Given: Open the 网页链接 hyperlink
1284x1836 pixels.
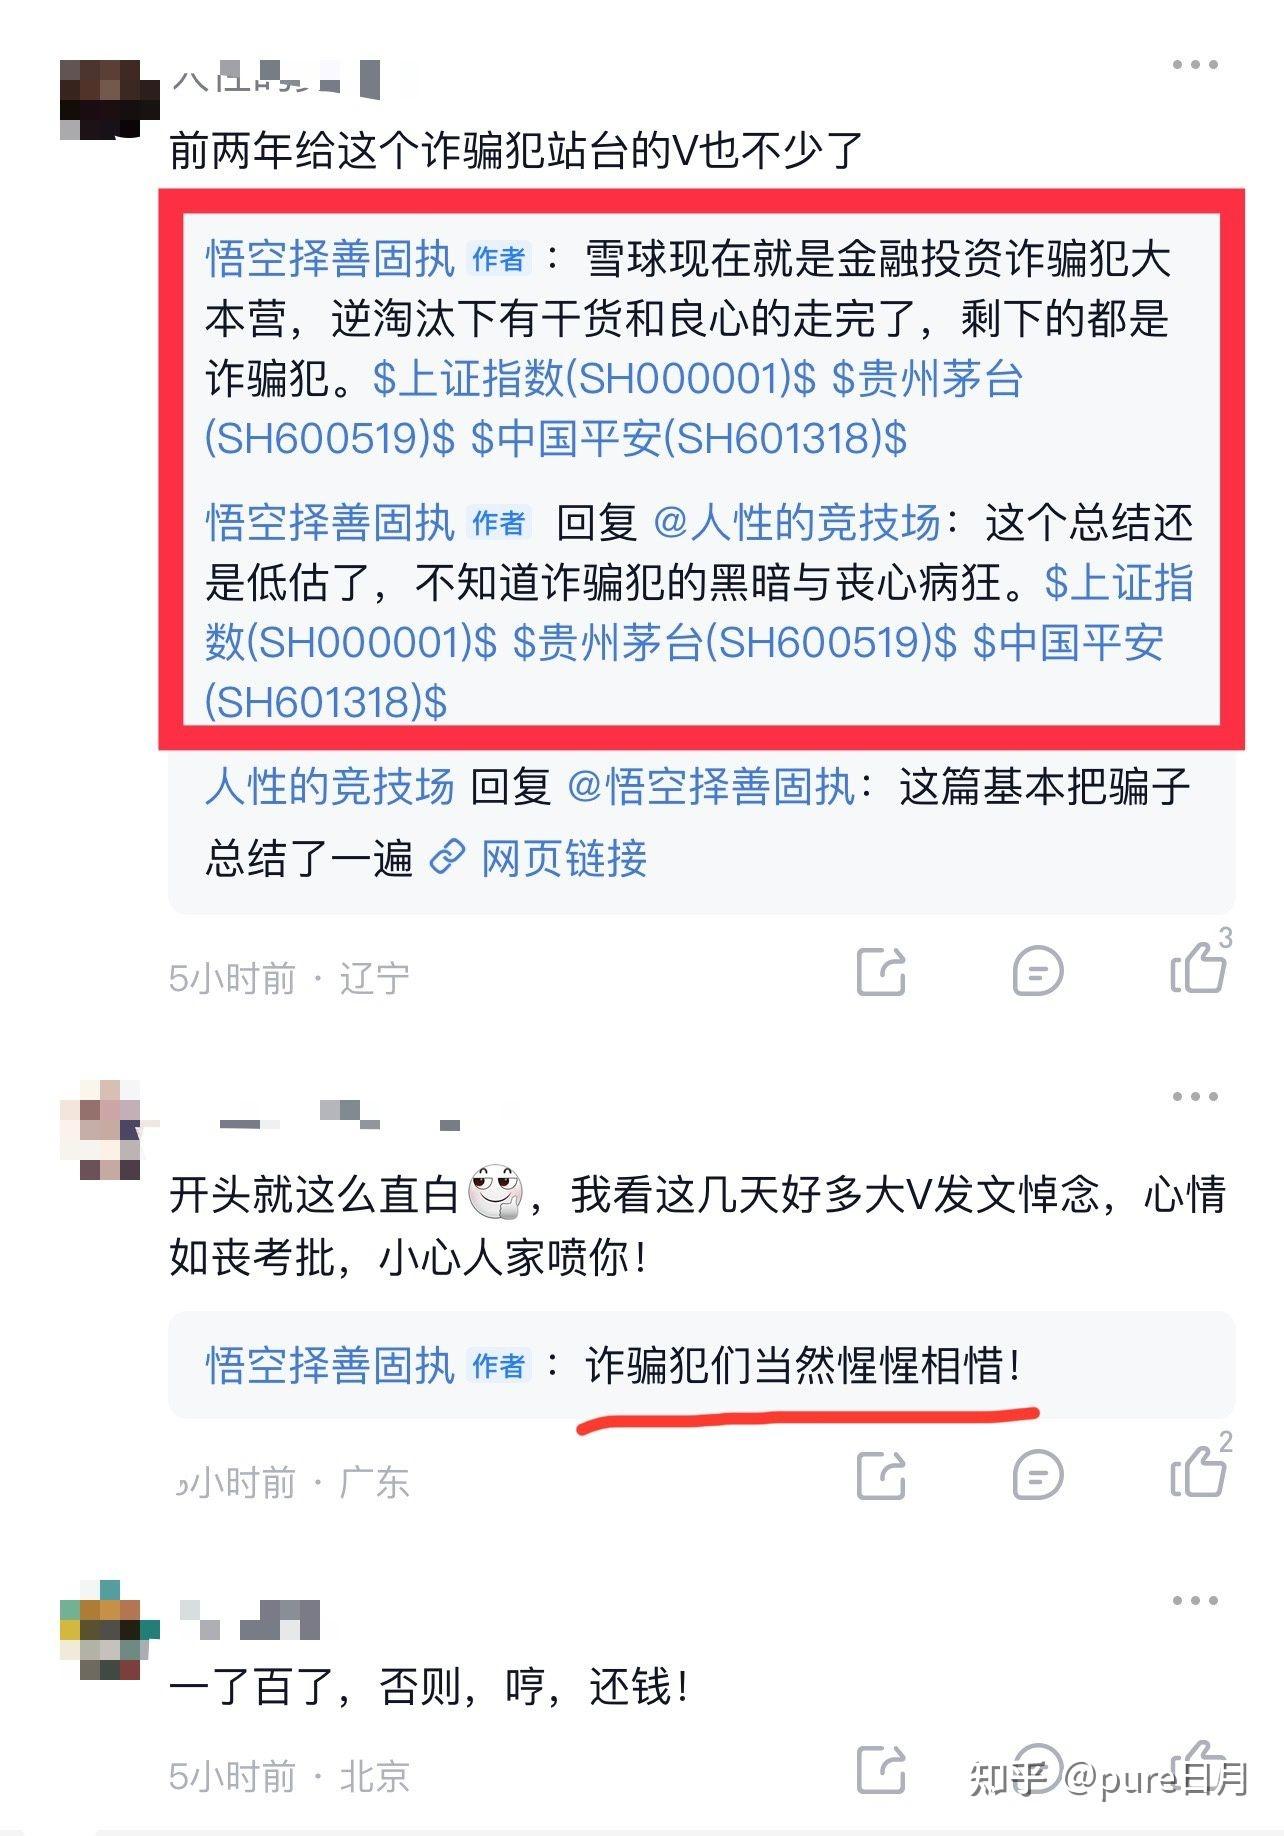Looking at the screenshot, I should pos(564,858).
